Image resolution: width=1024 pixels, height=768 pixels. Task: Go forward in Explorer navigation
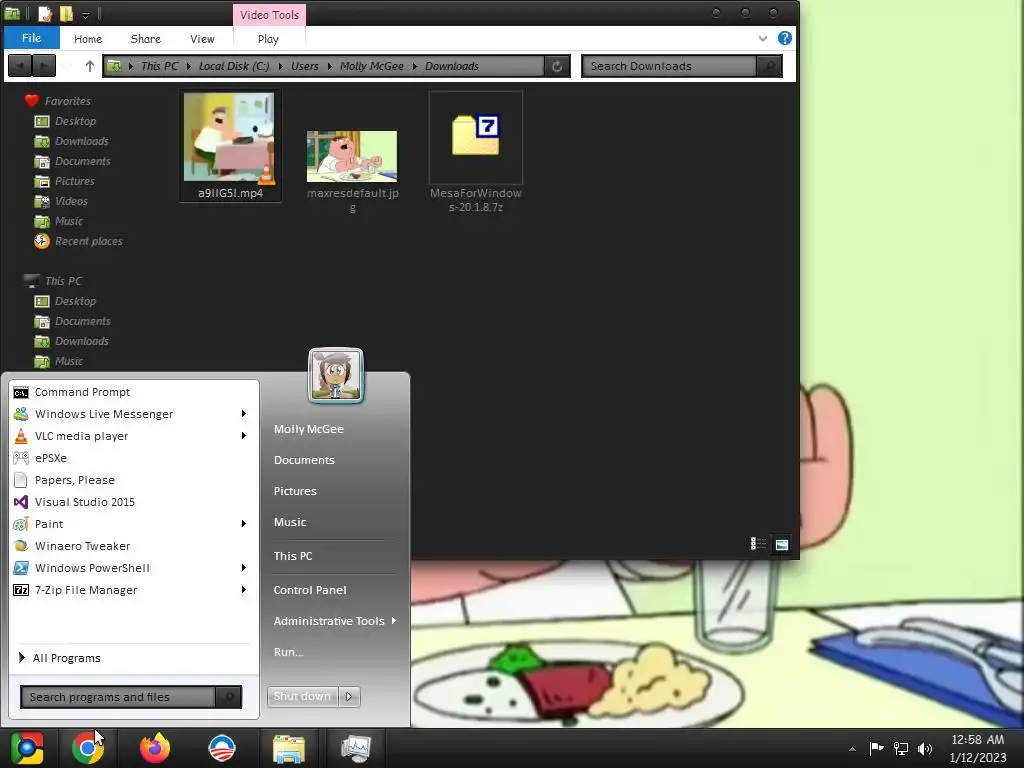(x=44, y=66)
